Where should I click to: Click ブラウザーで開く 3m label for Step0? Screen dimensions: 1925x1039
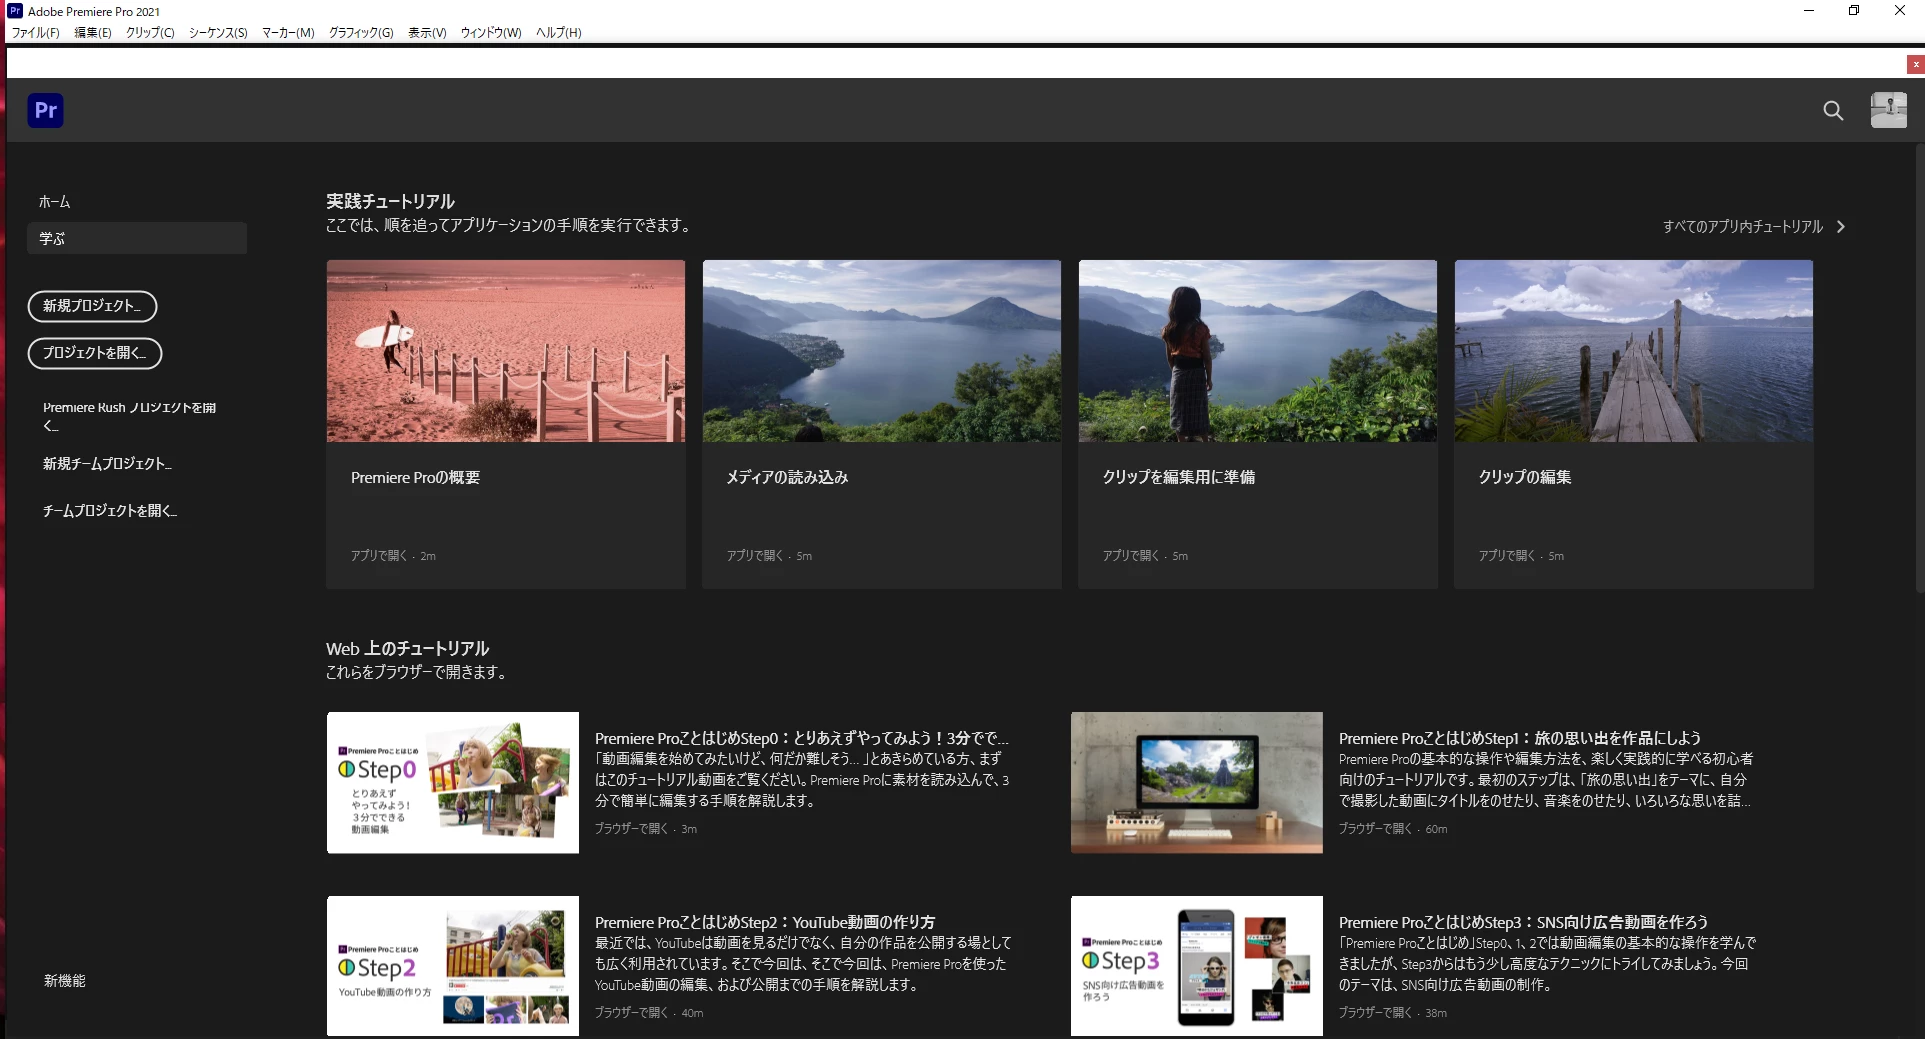pyautogui.click(x=646, y=829)
